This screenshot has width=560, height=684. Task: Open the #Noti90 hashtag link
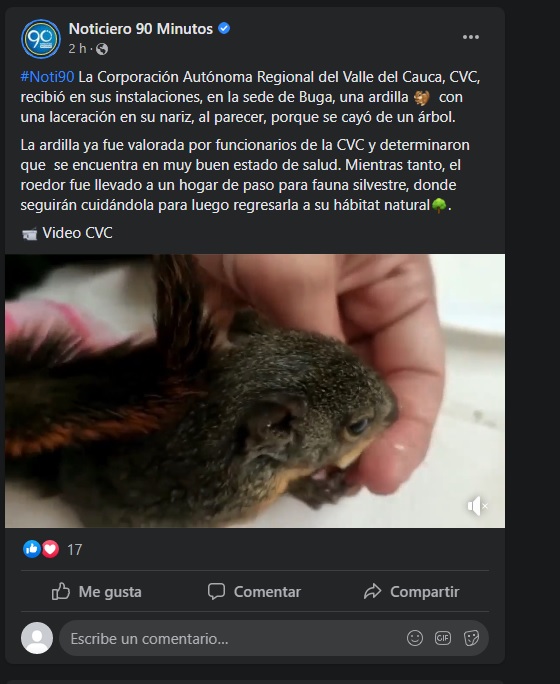pyautogui.click(x=47, y=77)
